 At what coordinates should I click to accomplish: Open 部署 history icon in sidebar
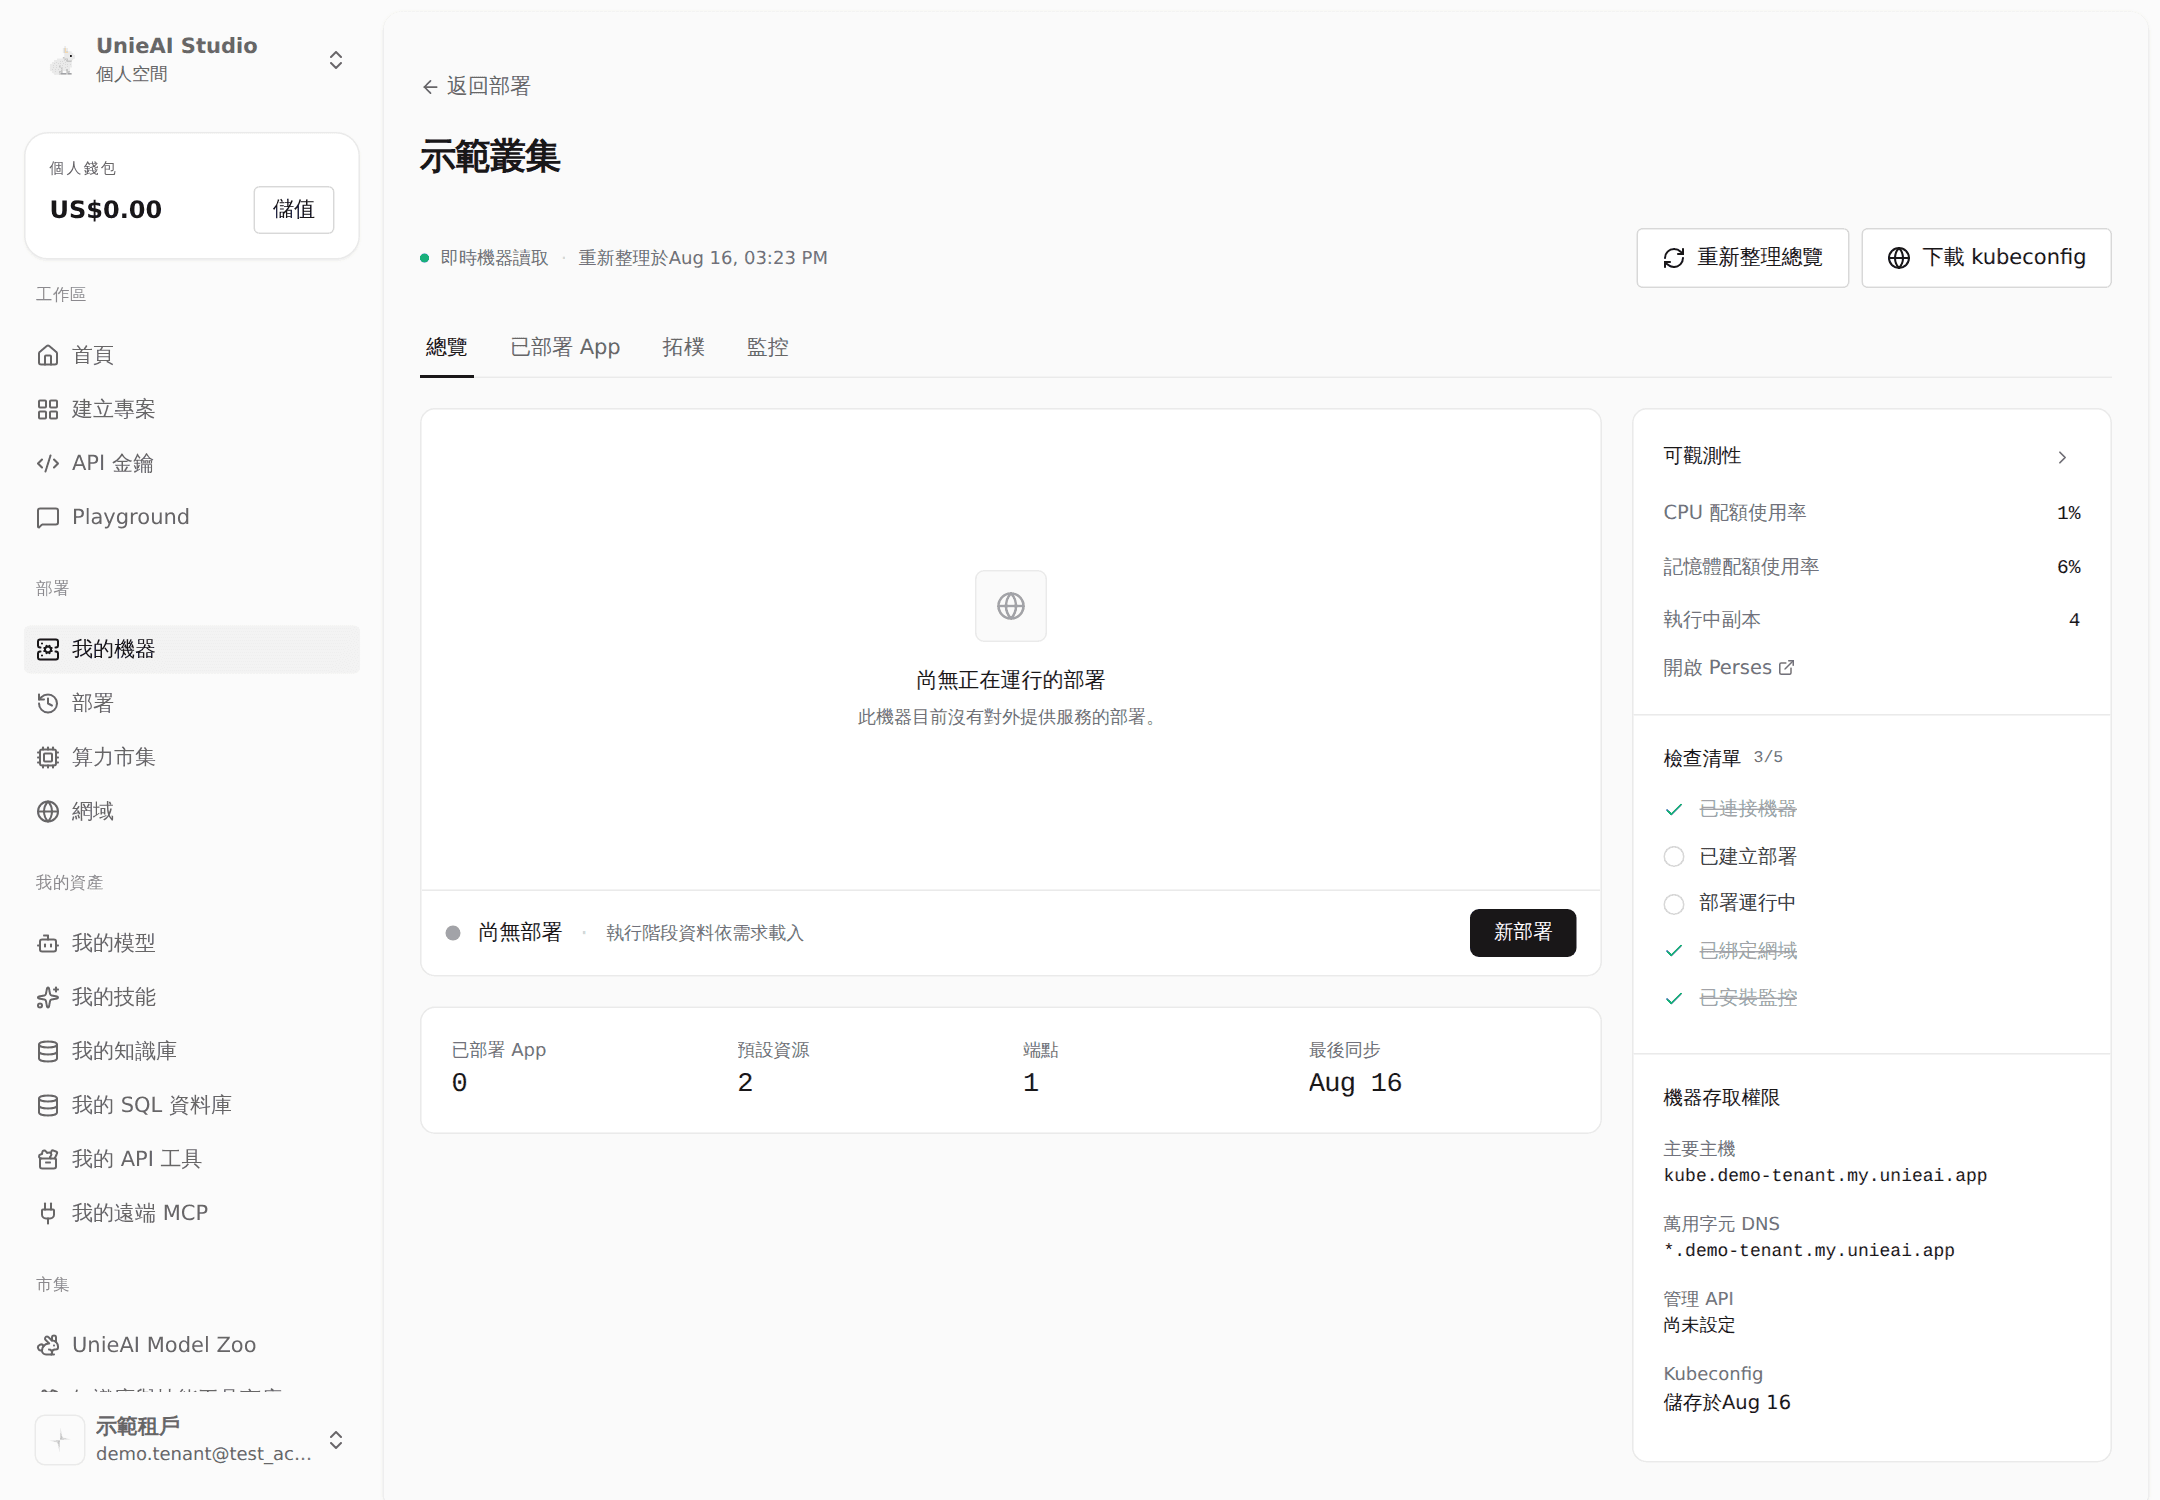pos(48,703)
